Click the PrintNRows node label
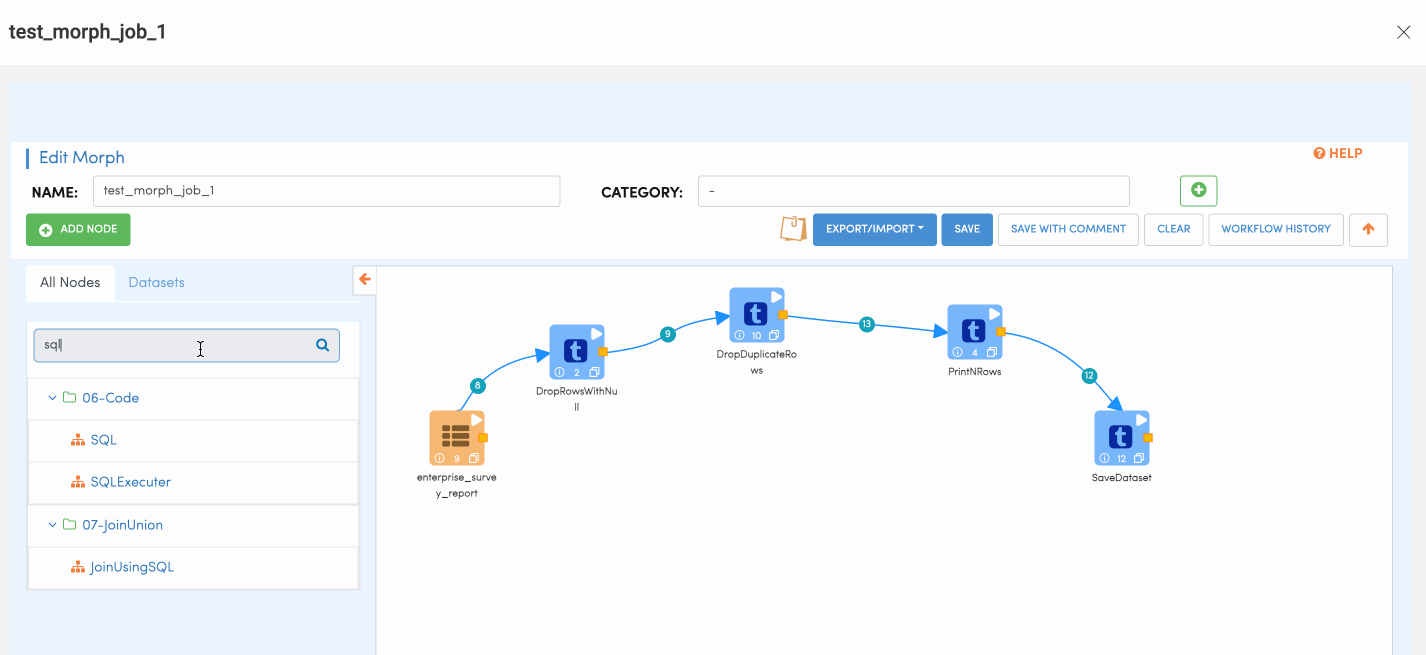1426x655 pixels. click(x=974, y=372)
